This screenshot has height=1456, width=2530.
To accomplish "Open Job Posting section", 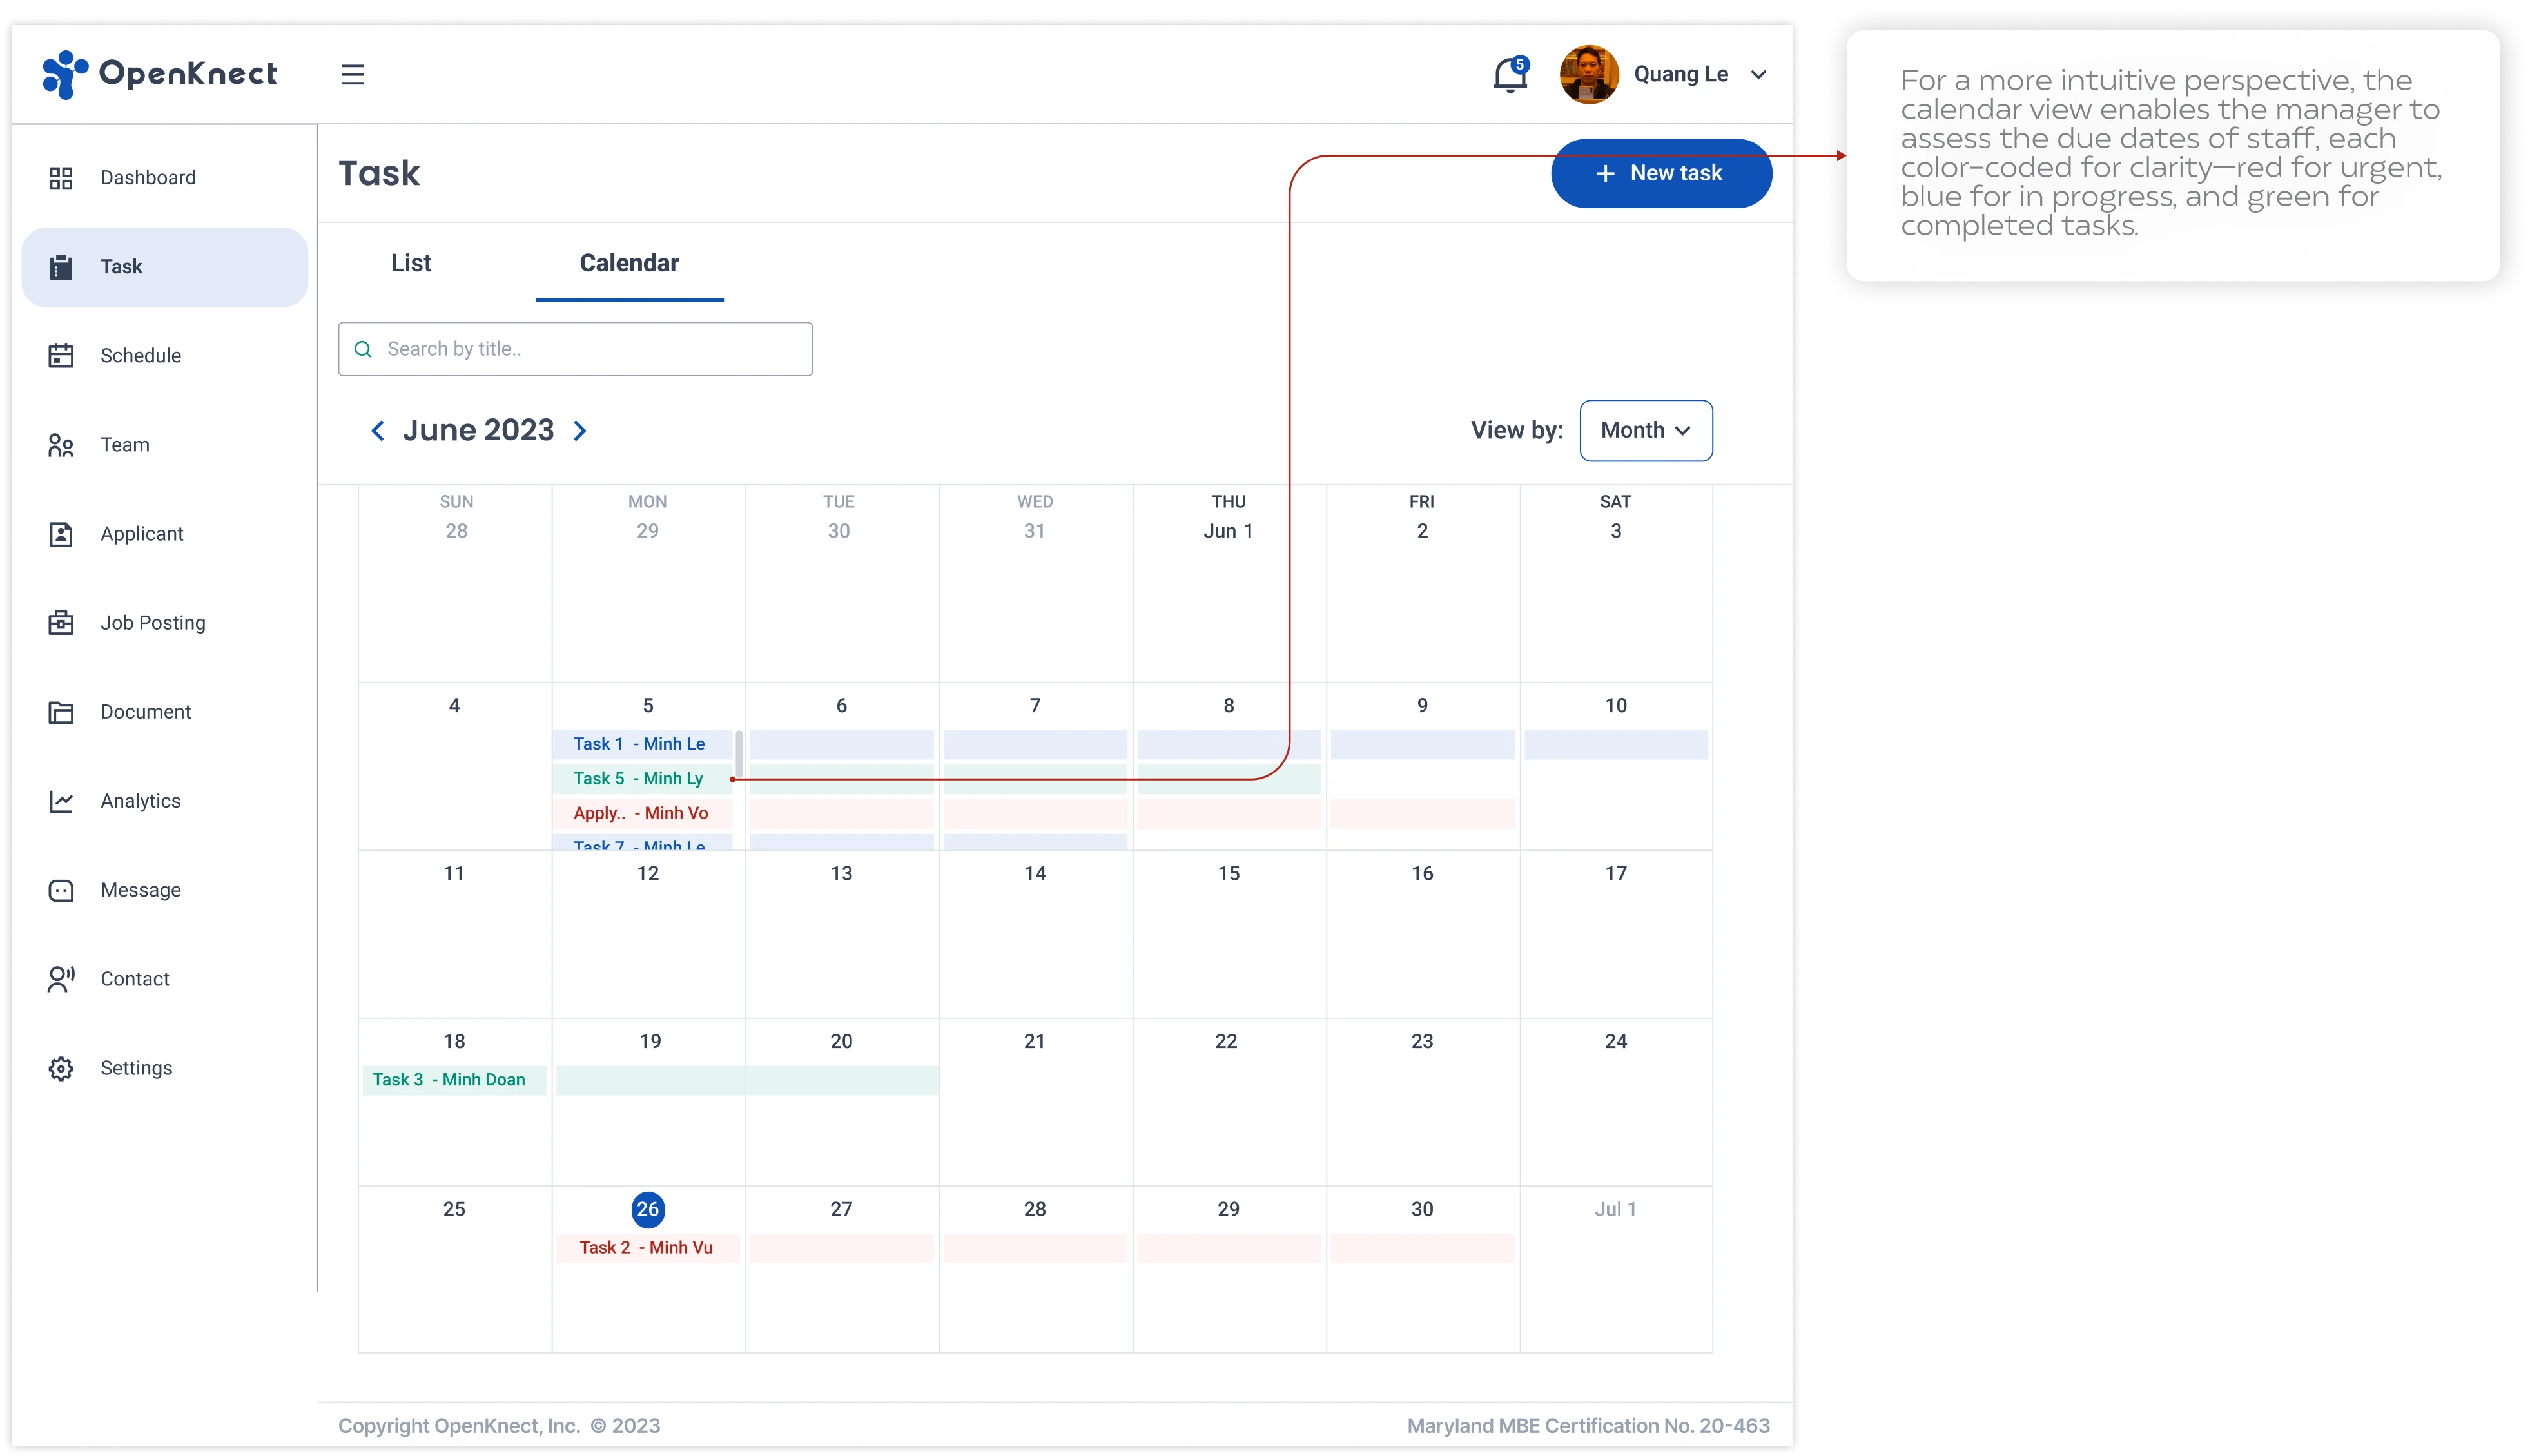I will (x=153, y=623).
